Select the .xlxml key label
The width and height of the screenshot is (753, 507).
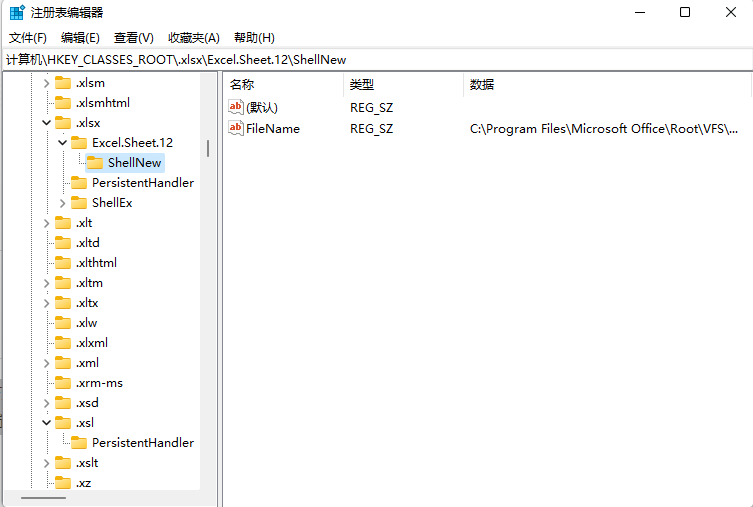[92, 343]
